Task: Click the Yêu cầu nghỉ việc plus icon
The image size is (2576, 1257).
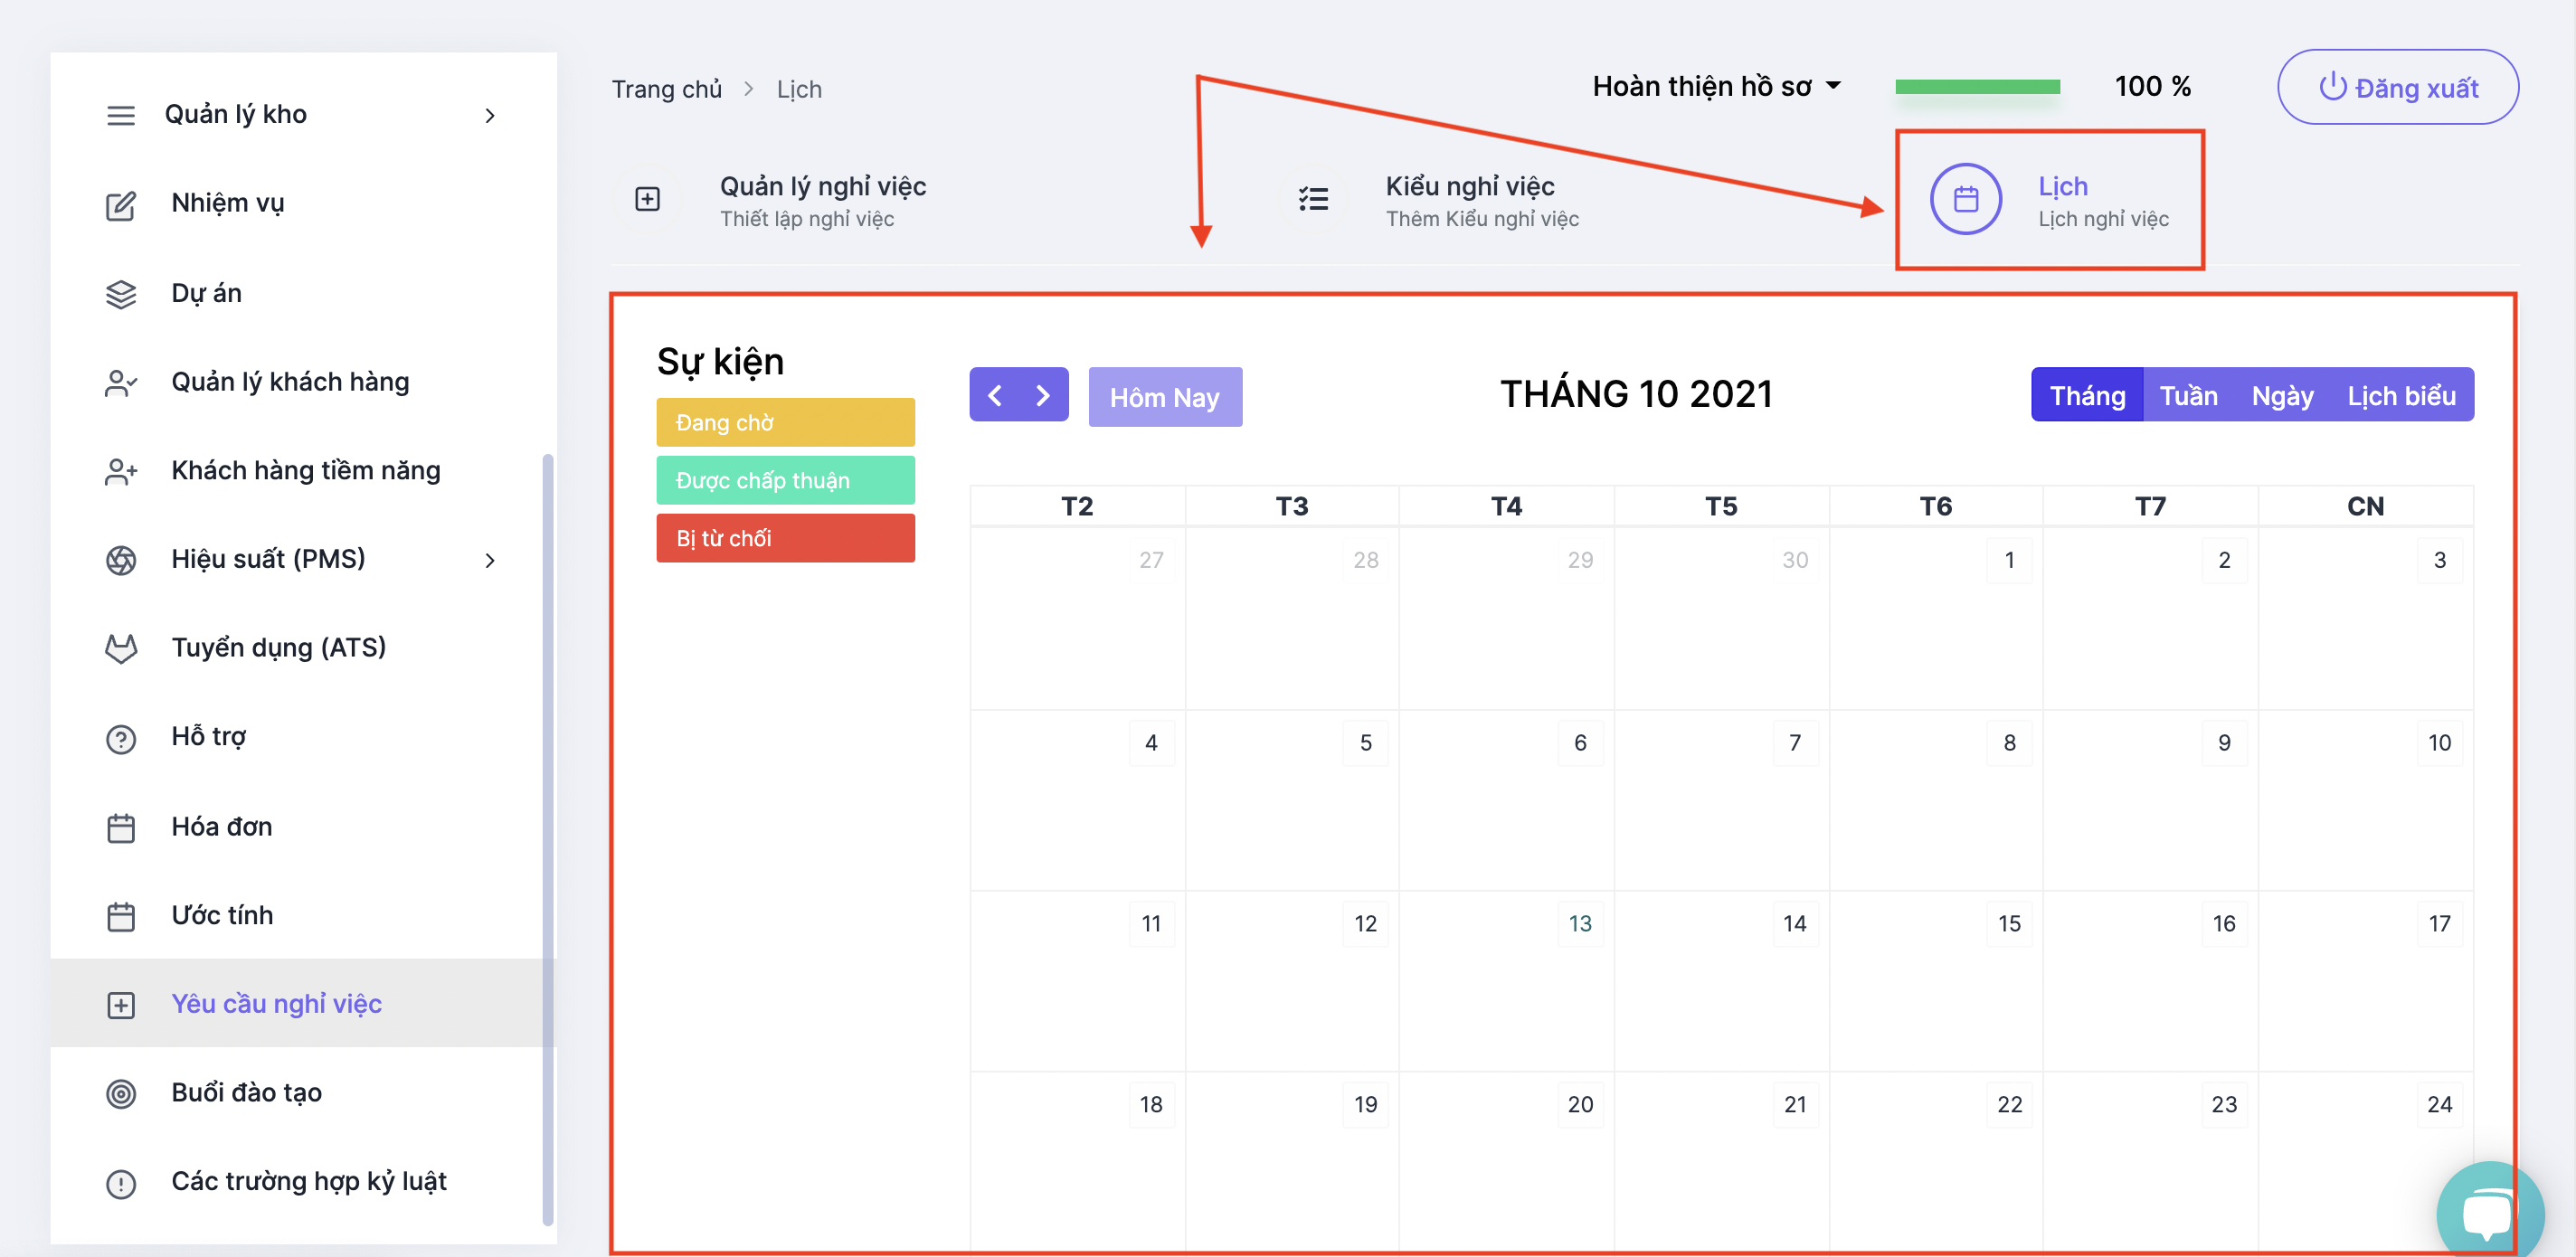Action: click(x=121, y=1005)
